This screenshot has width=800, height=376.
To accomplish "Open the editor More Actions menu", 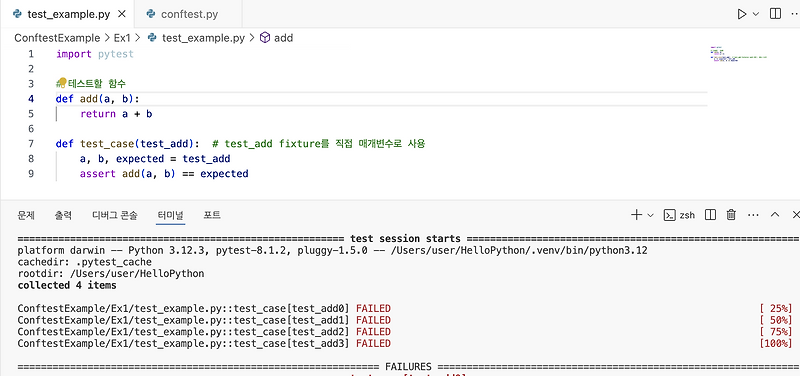I will [794, 14].
